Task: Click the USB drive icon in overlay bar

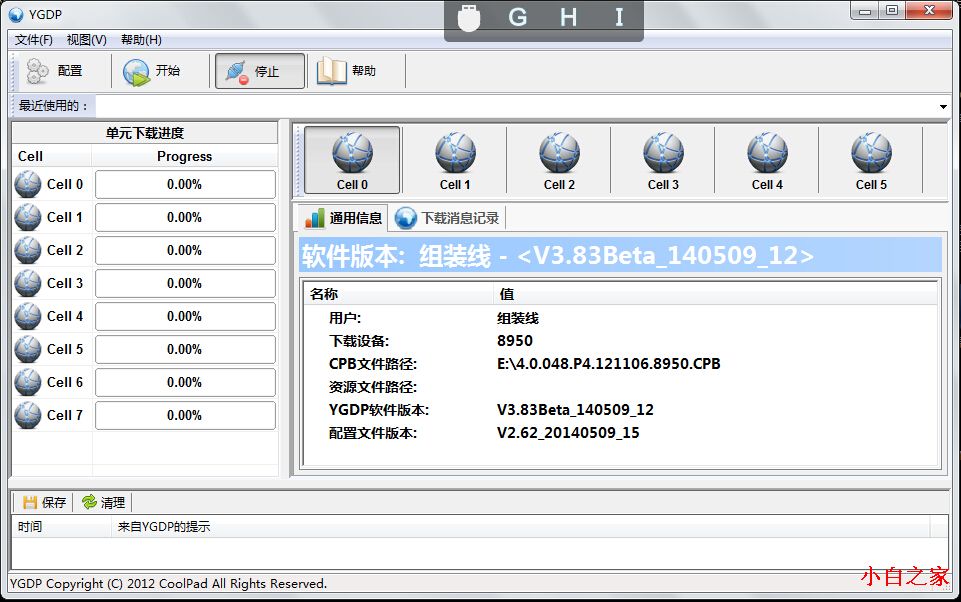Action: click(469, 17)
